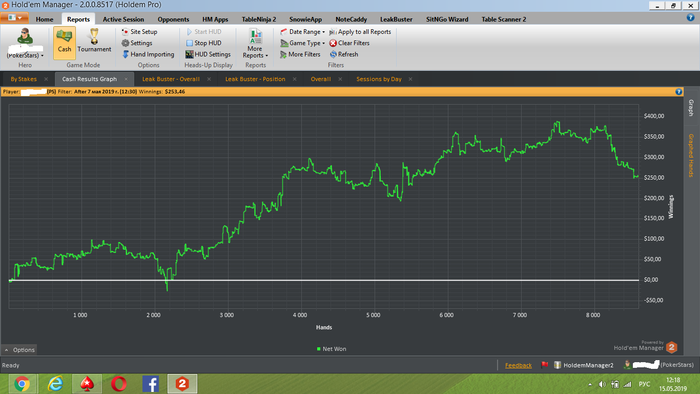Open HUD Settings
The width and height of the screenshot is (700, 394).
(x=208, y=54)
